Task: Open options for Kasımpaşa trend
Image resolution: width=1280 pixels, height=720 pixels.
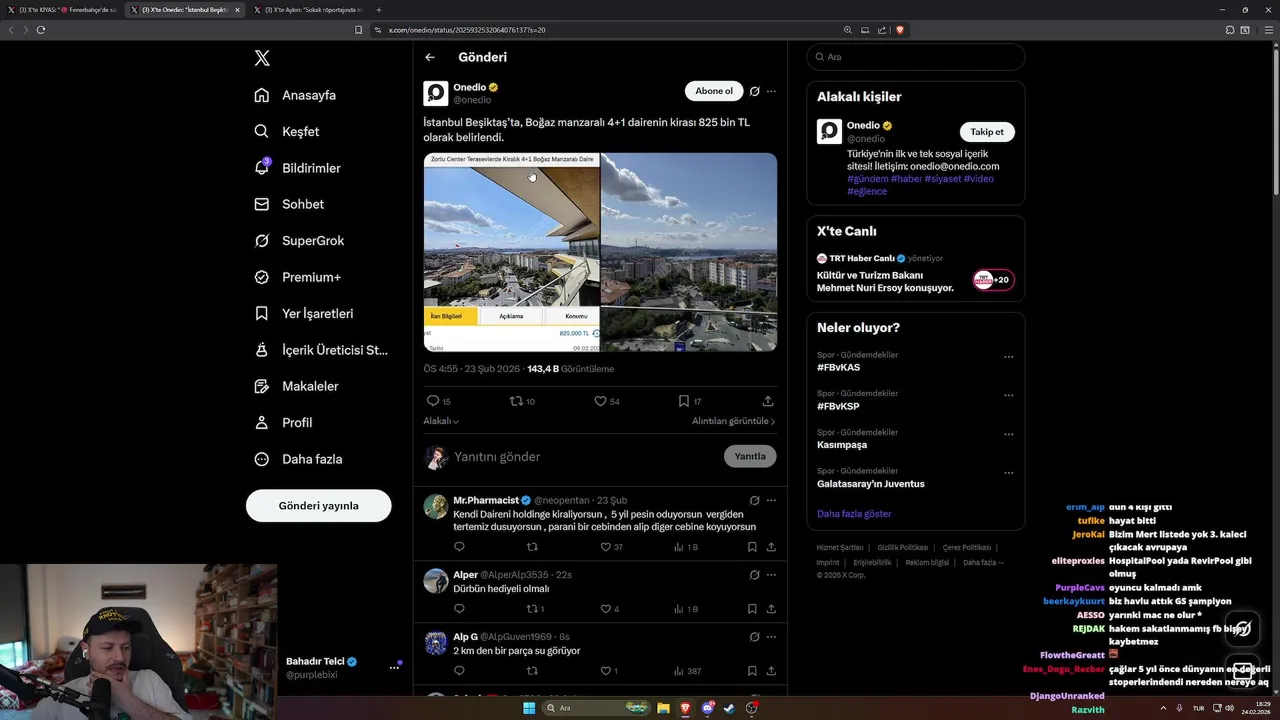Action: coord(1009,435)
